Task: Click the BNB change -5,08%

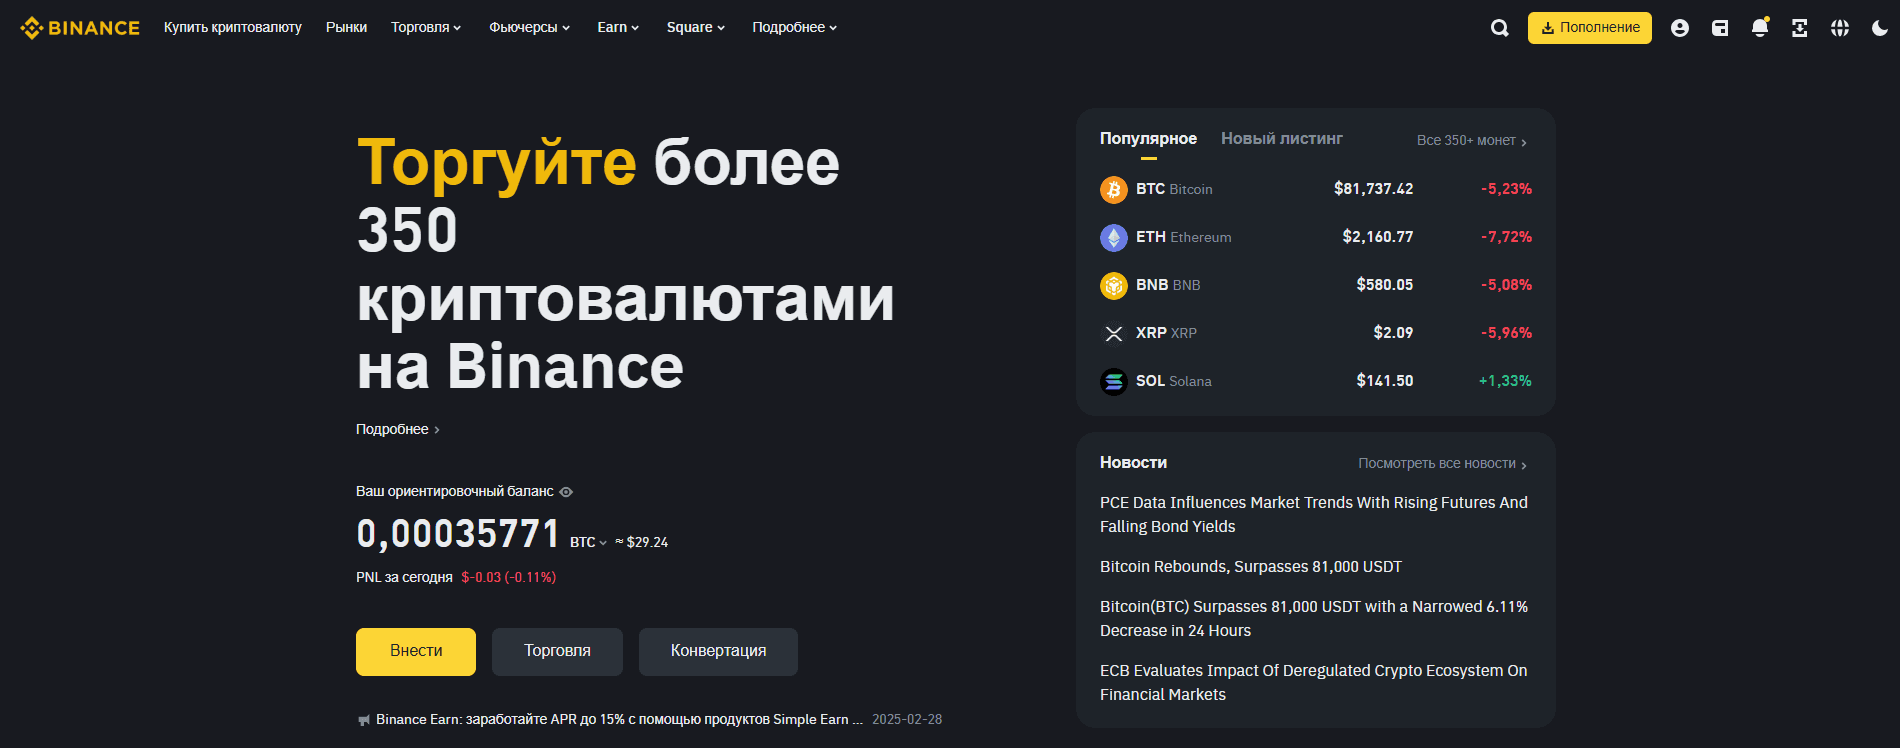Action: (1506, 285)
